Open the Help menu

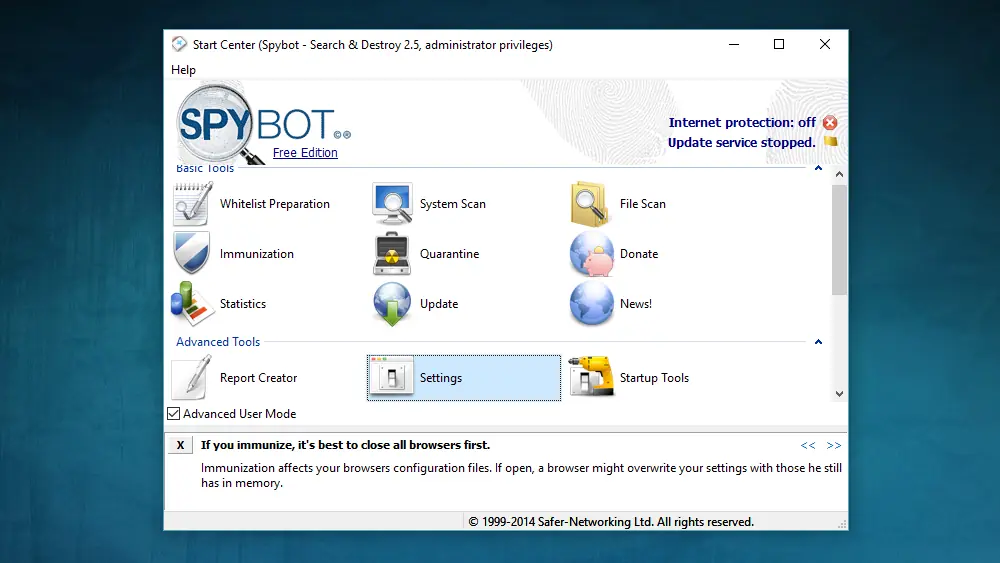click(x=183, y=69)
